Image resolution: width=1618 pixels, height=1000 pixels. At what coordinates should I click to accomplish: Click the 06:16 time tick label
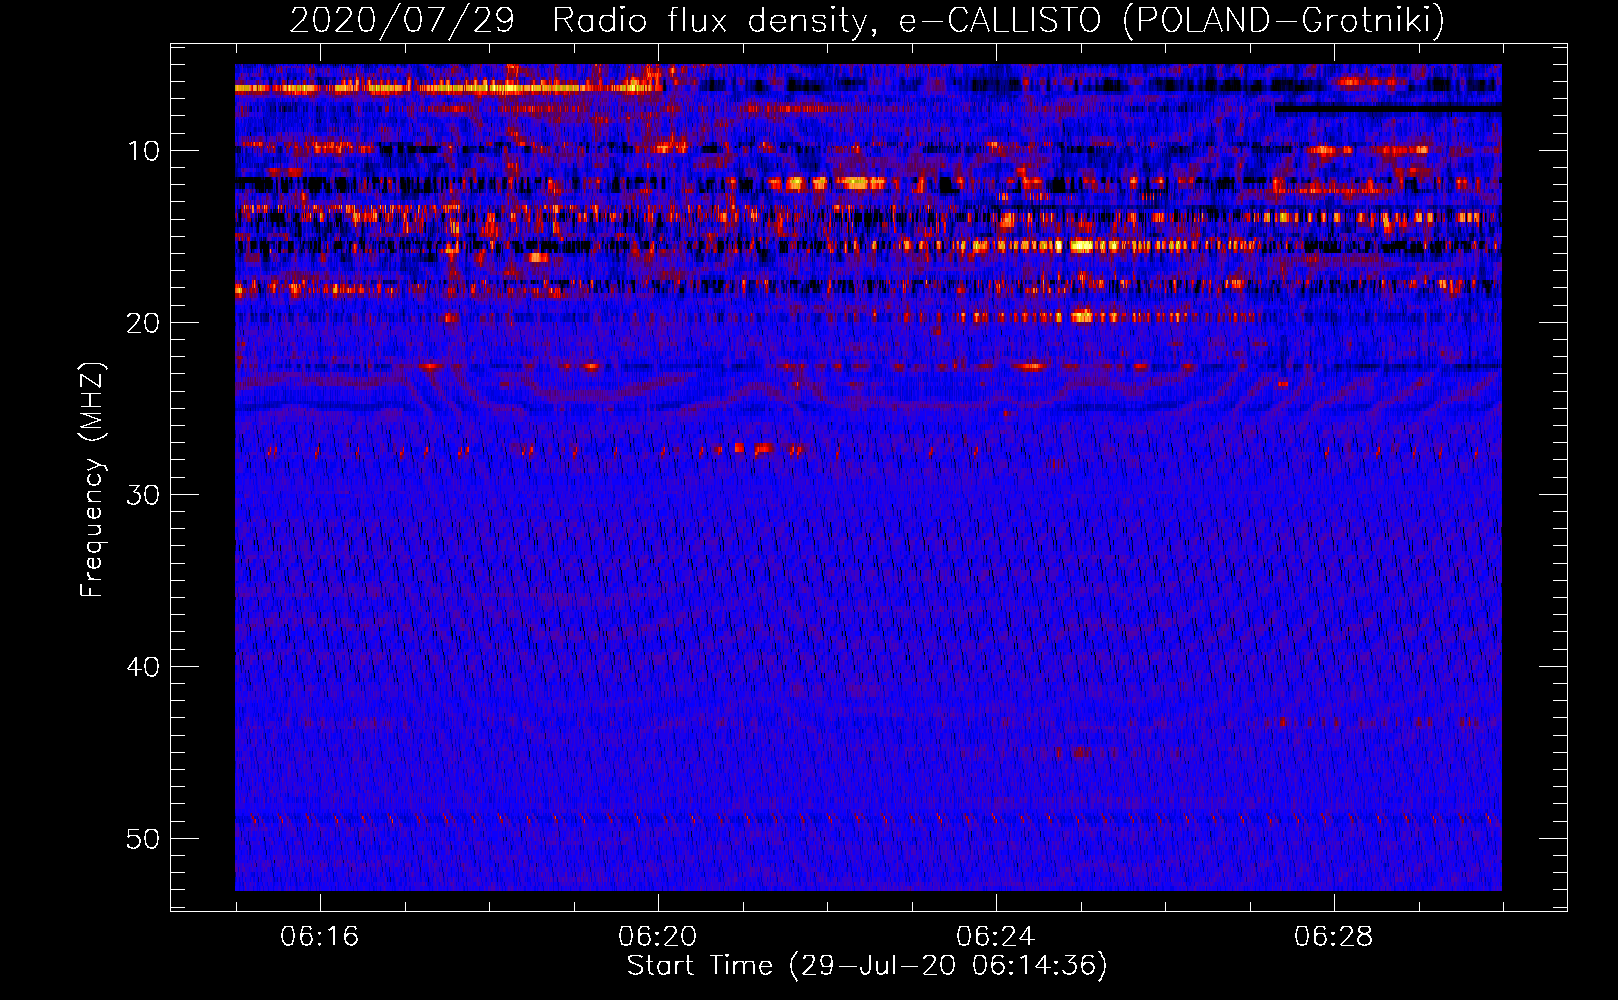[x=320, y=937]
